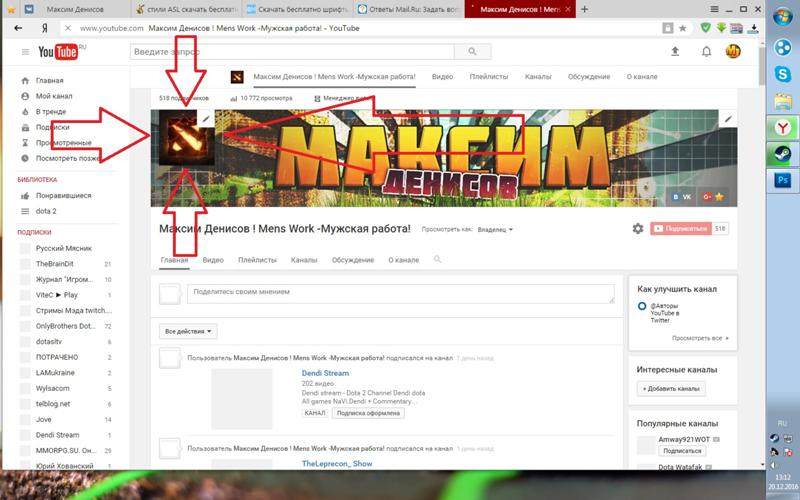The height and width of the screenshot is (500, 800).
Task: Open 'Все действия' dropdown
Action: (x=188, y=331)
